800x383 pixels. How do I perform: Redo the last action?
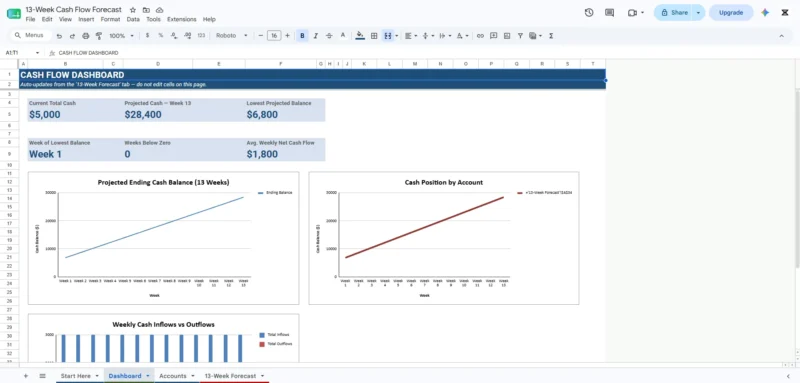(72, 36)
